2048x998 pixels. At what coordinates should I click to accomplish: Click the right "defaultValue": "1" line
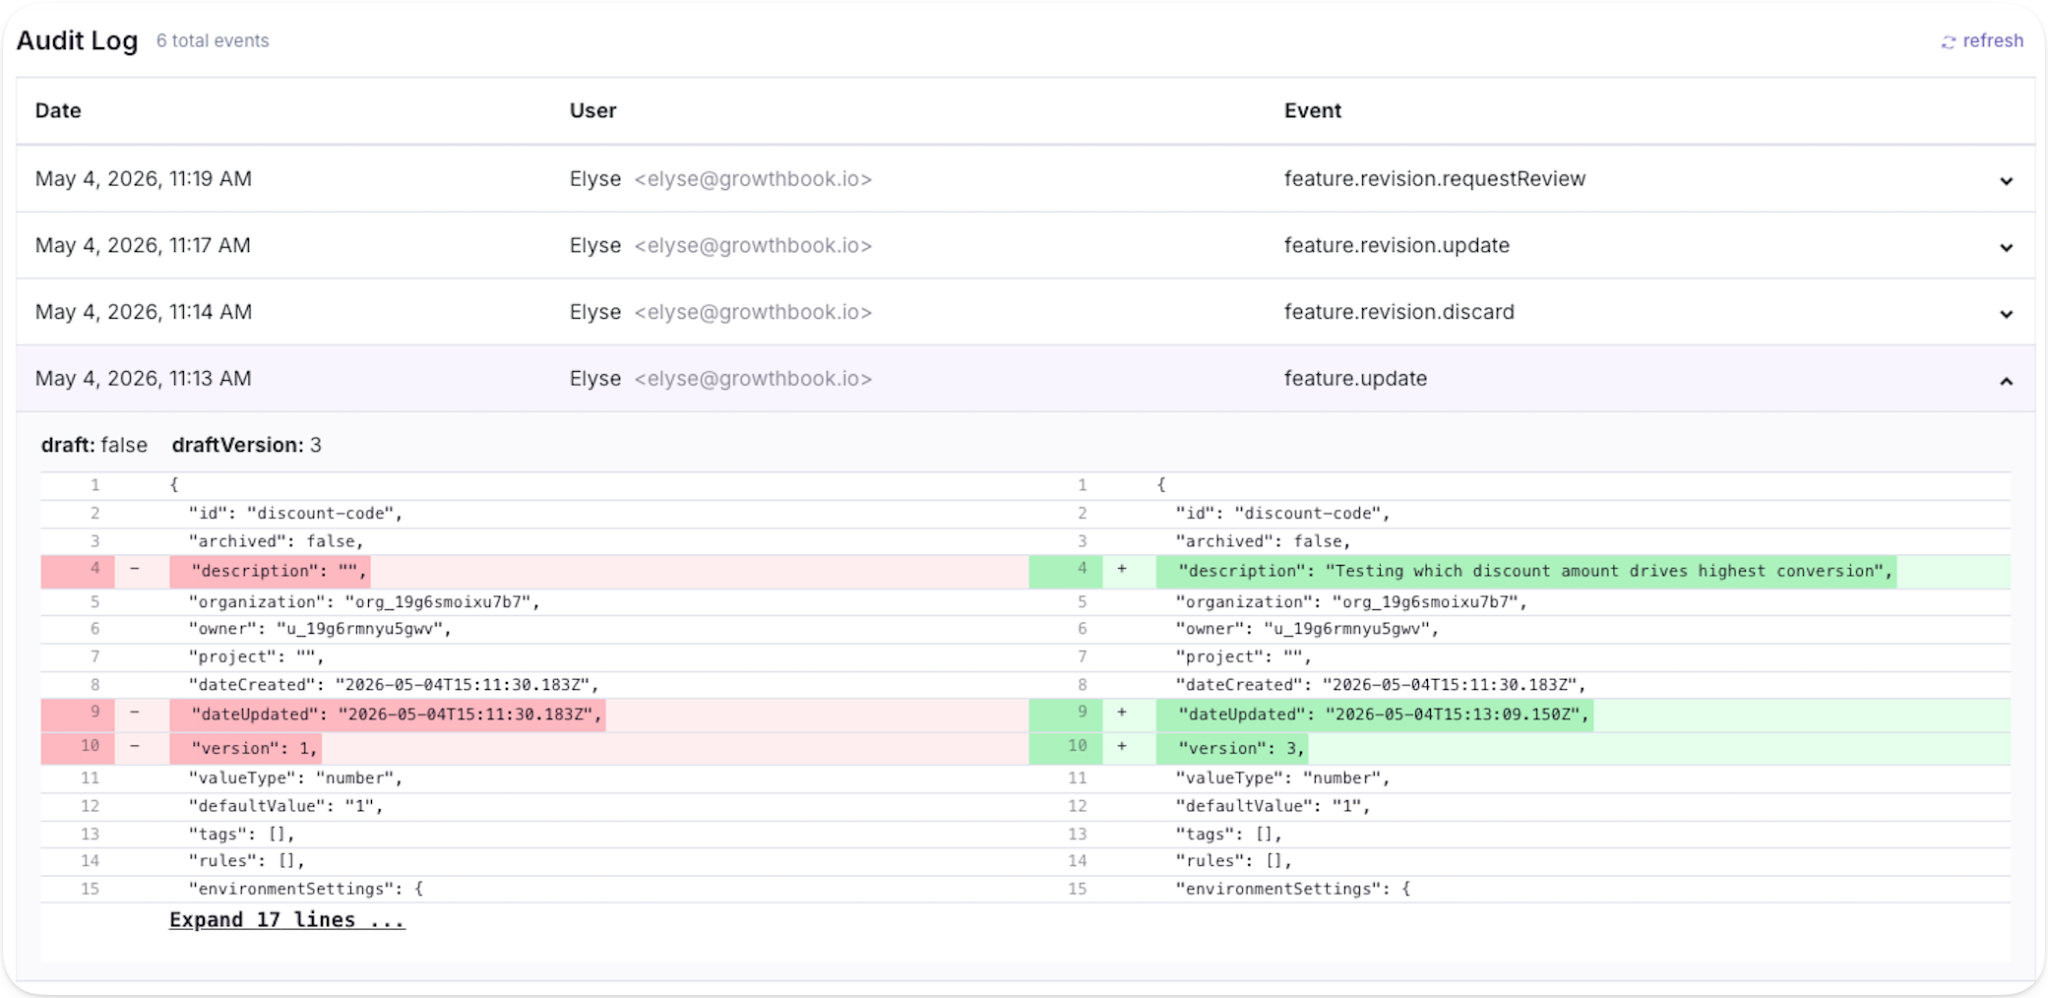(x=1273, y=806)
